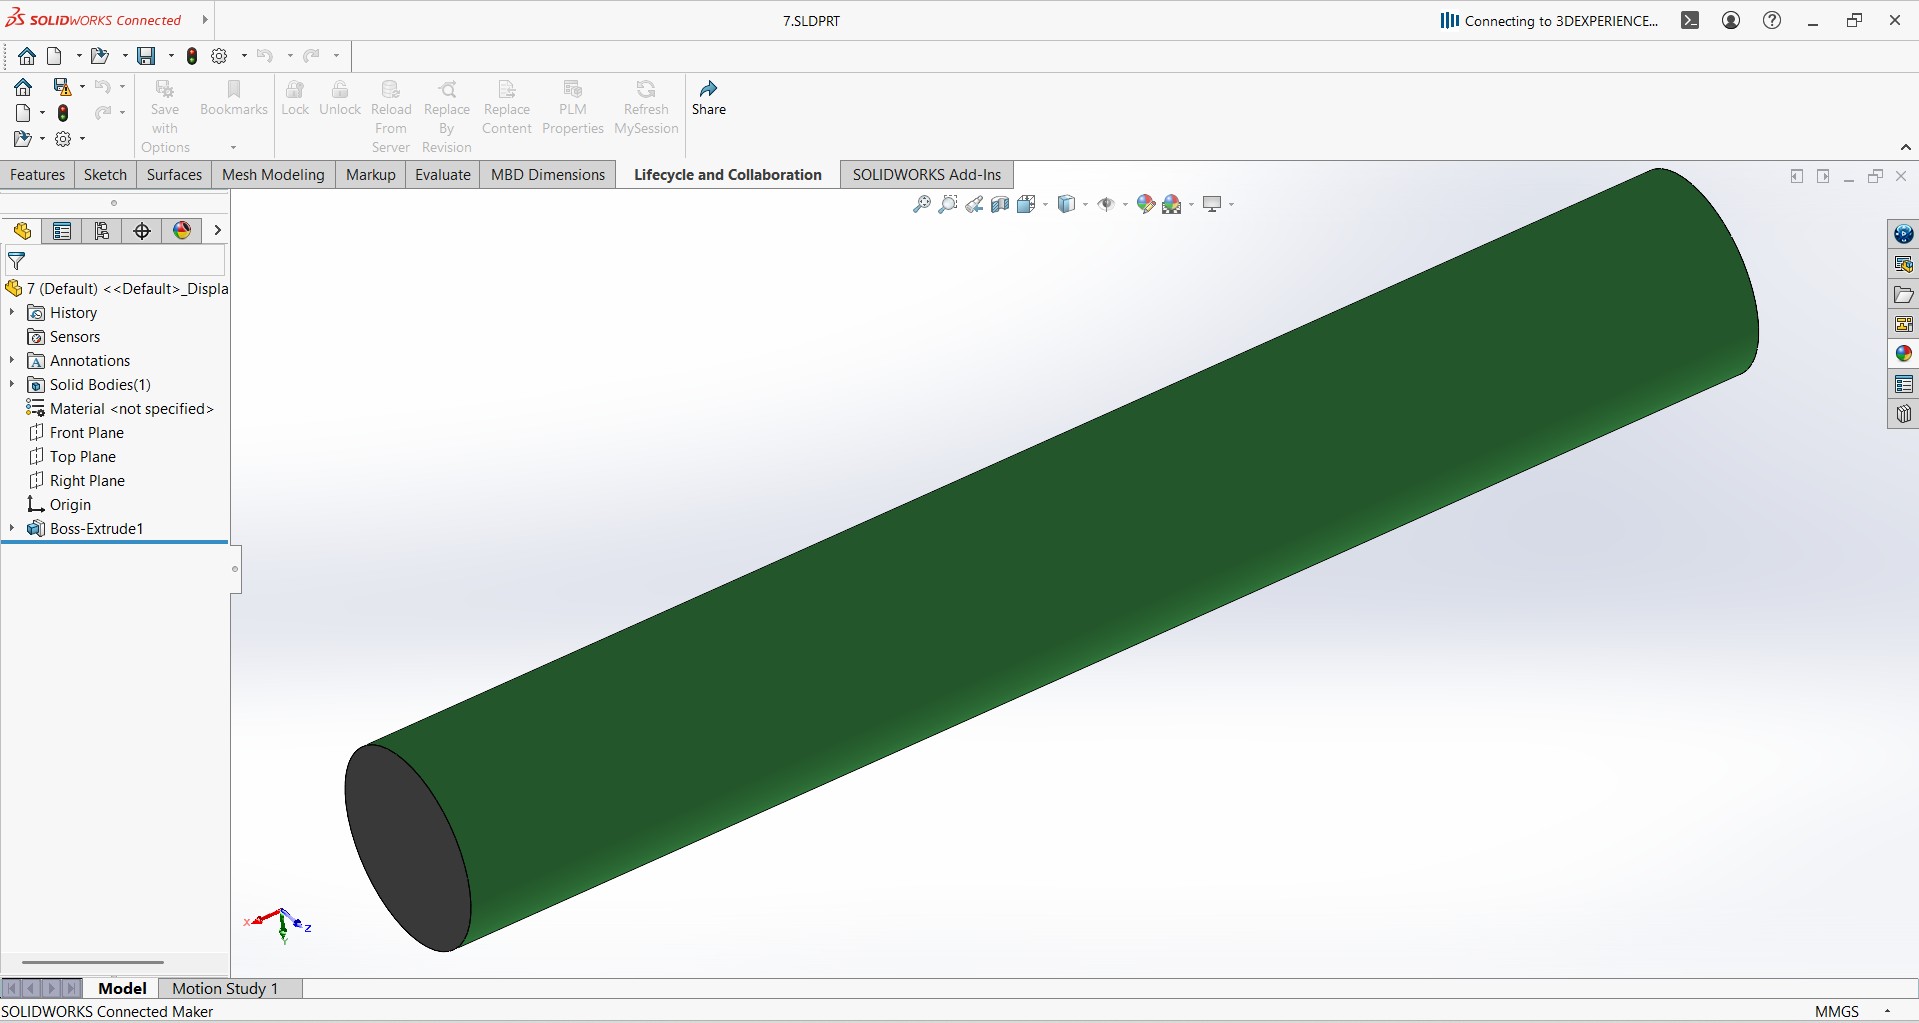Open the File Explorer folder task pane tab
This screenshot has height=1023, width=1919.
tap(1903, 294)
